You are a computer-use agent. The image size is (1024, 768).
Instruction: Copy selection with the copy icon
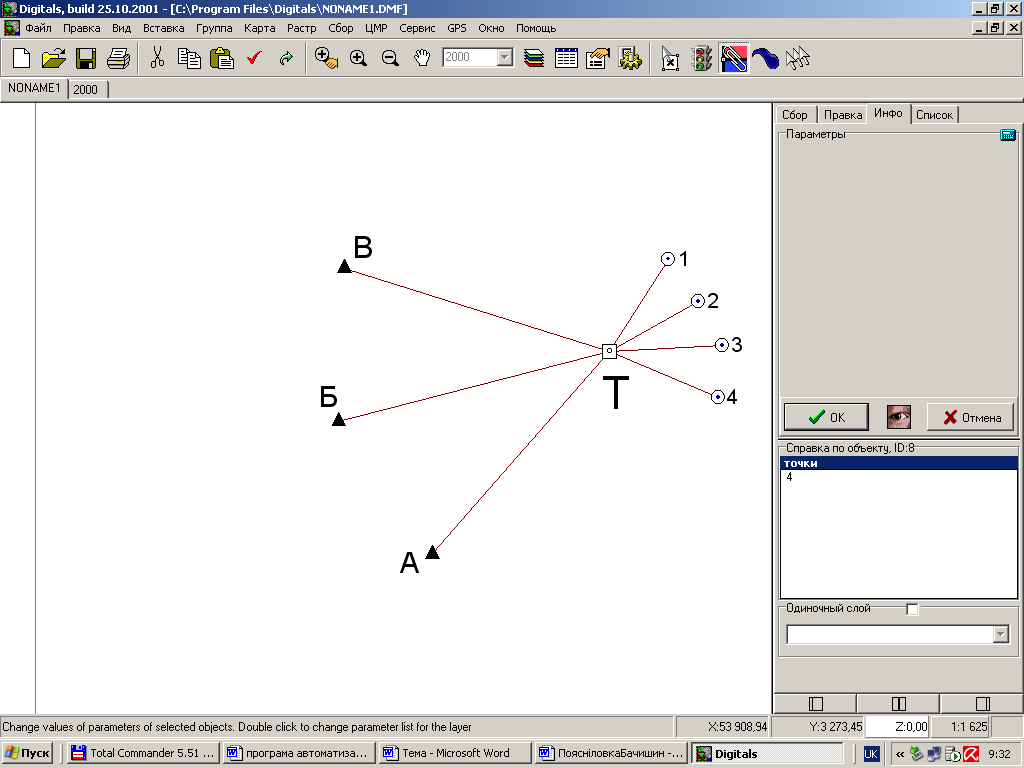point(189,58)
